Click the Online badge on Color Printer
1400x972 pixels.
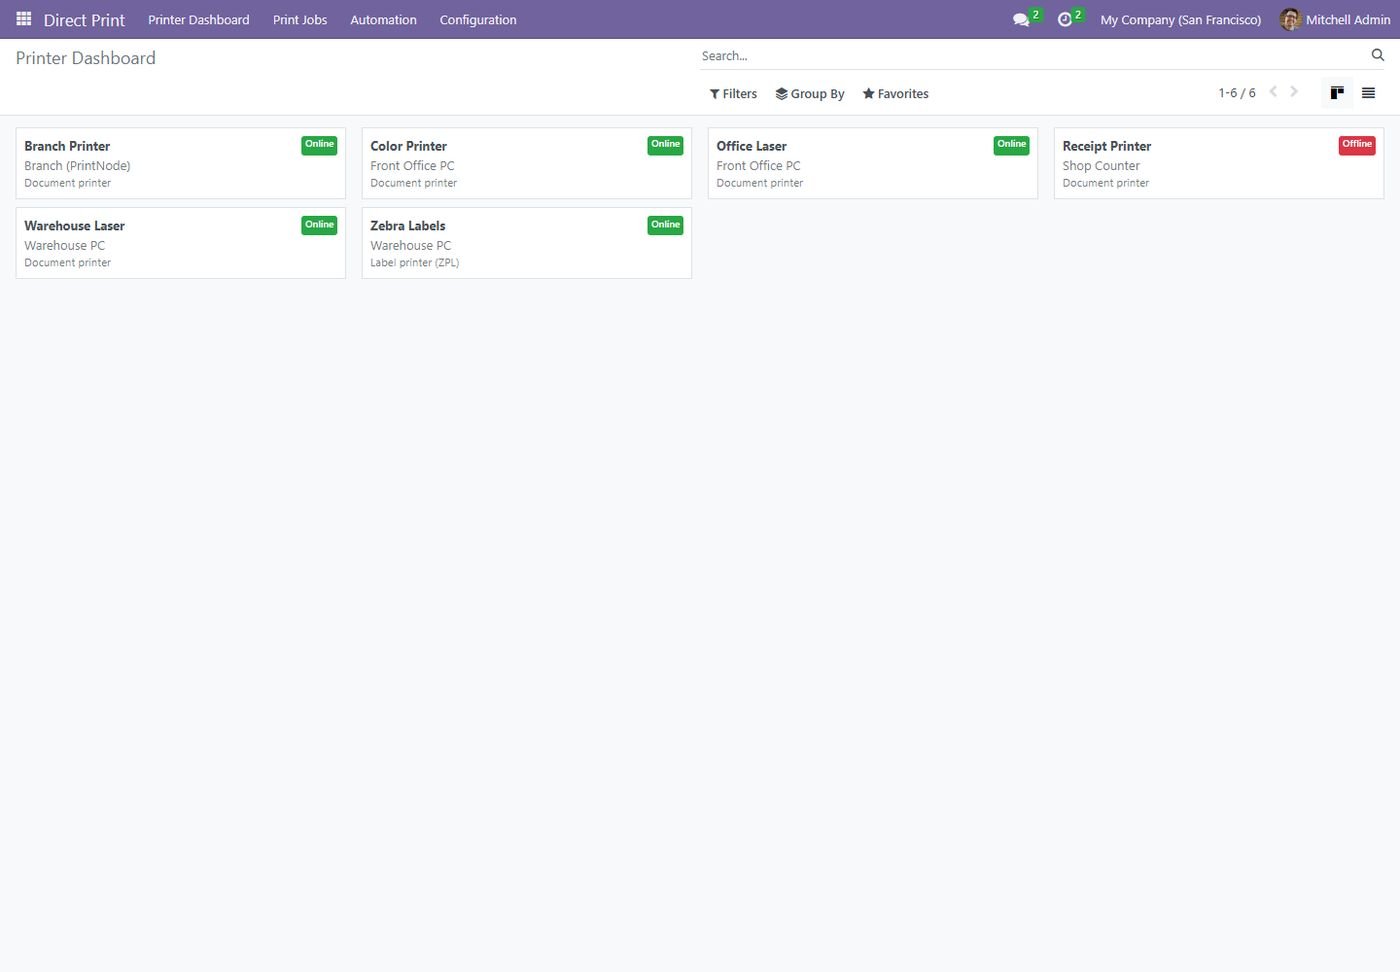665,145
